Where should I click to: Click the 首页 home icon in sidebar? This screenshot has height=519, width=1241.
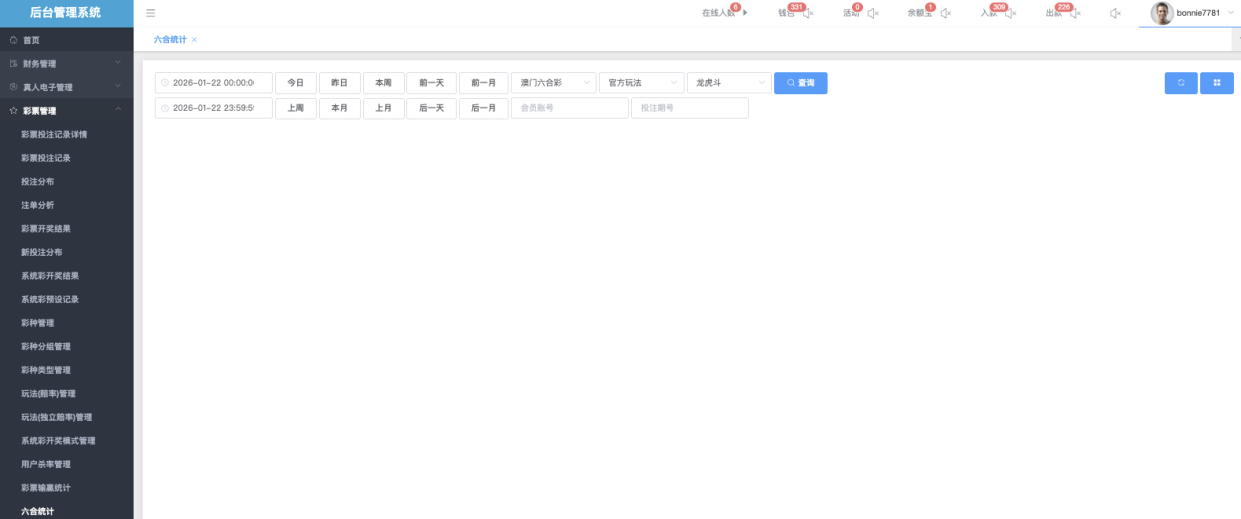click(13, 40)
